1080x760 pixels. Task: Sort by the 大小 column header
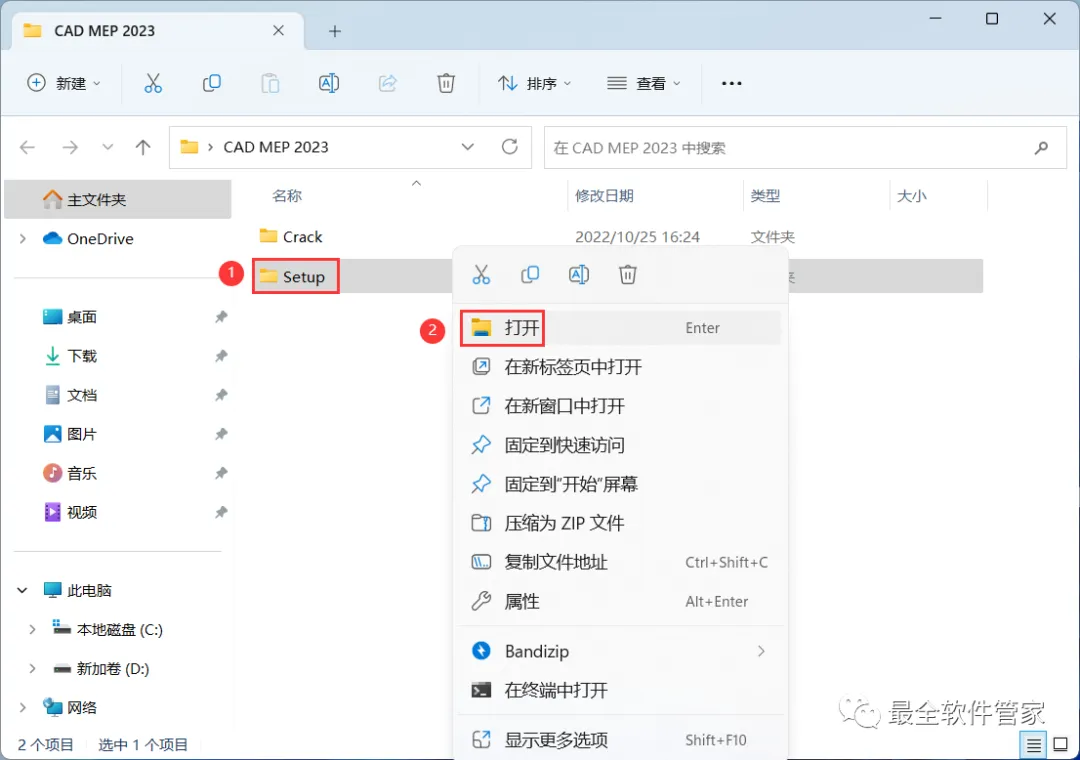coord(912,196)
